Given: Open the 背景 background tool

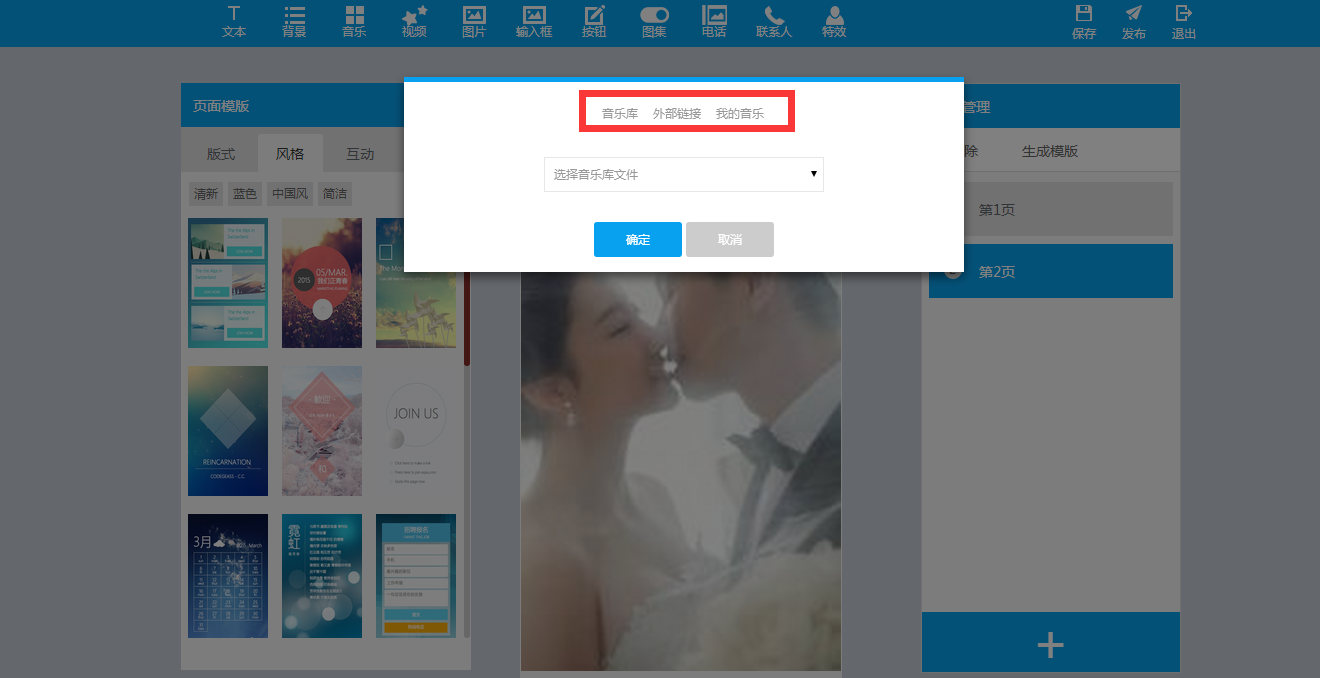Looking at the screenshot, I should (294, 21).
